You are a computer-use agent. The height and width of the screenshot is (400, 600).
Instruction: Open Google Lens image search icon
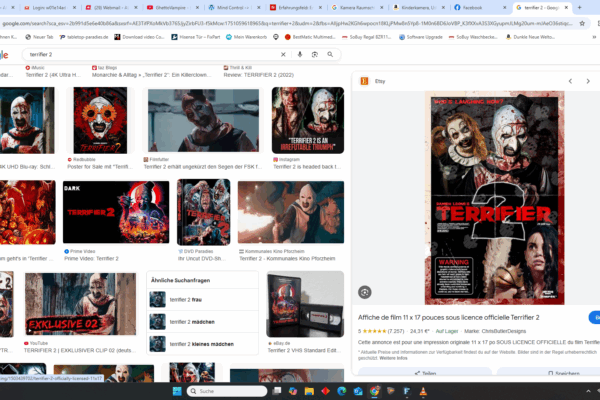(315, 54)
